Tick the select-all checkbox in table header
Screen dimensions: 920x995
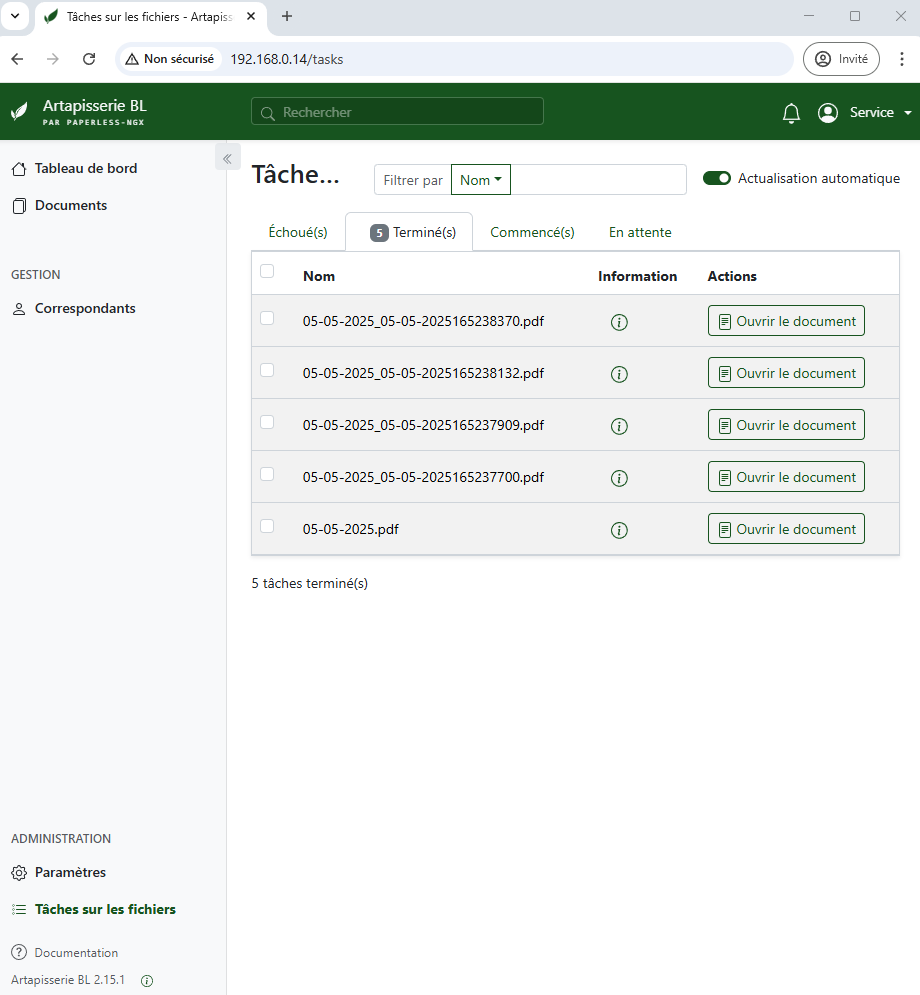267,271
